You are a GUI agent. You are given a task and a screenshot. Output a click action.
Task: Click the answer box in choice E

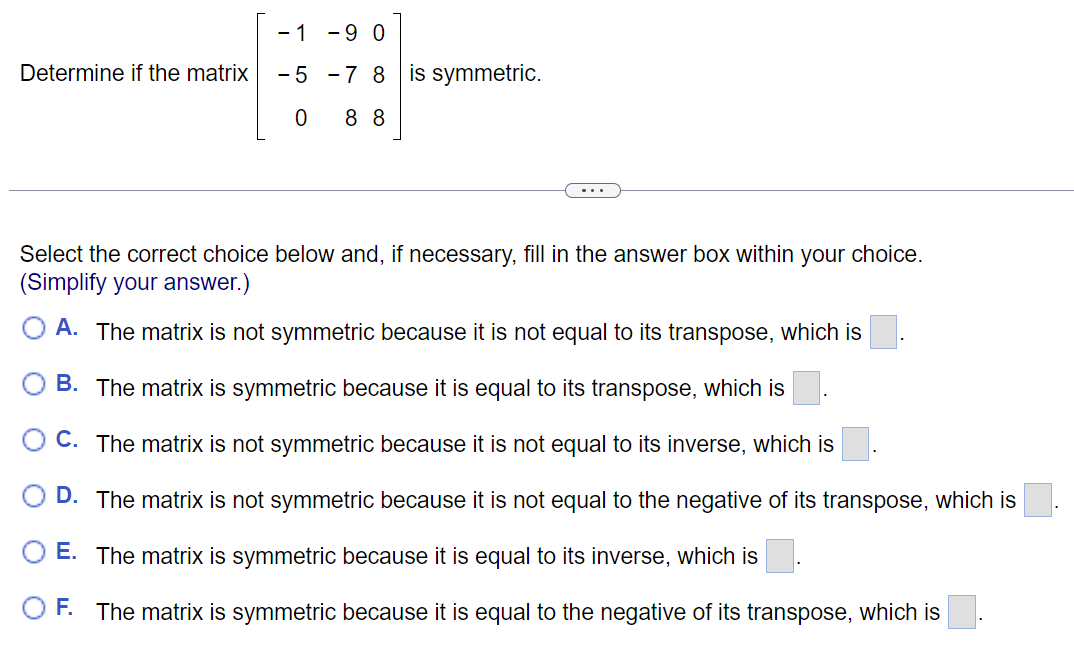(x=779, y=556)
